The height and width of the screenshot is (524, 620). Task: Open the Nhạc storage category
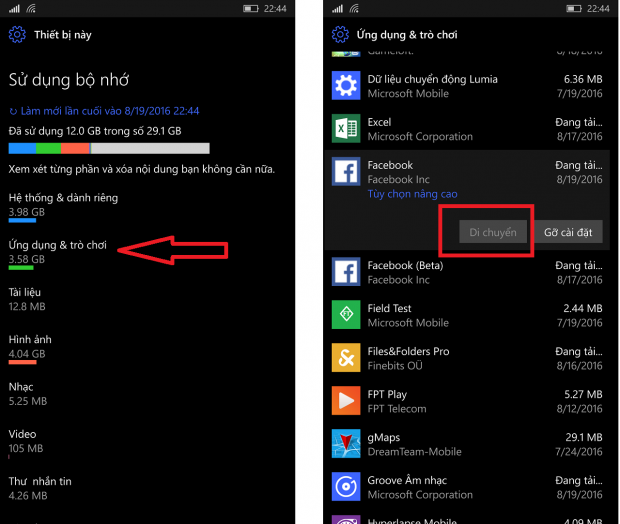coord(22,387)
